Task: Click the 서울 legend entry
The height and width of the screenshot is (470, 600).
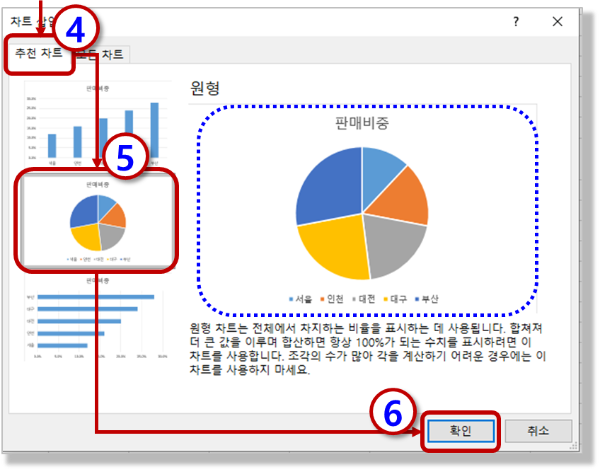Action: click(x=301, y=299)
